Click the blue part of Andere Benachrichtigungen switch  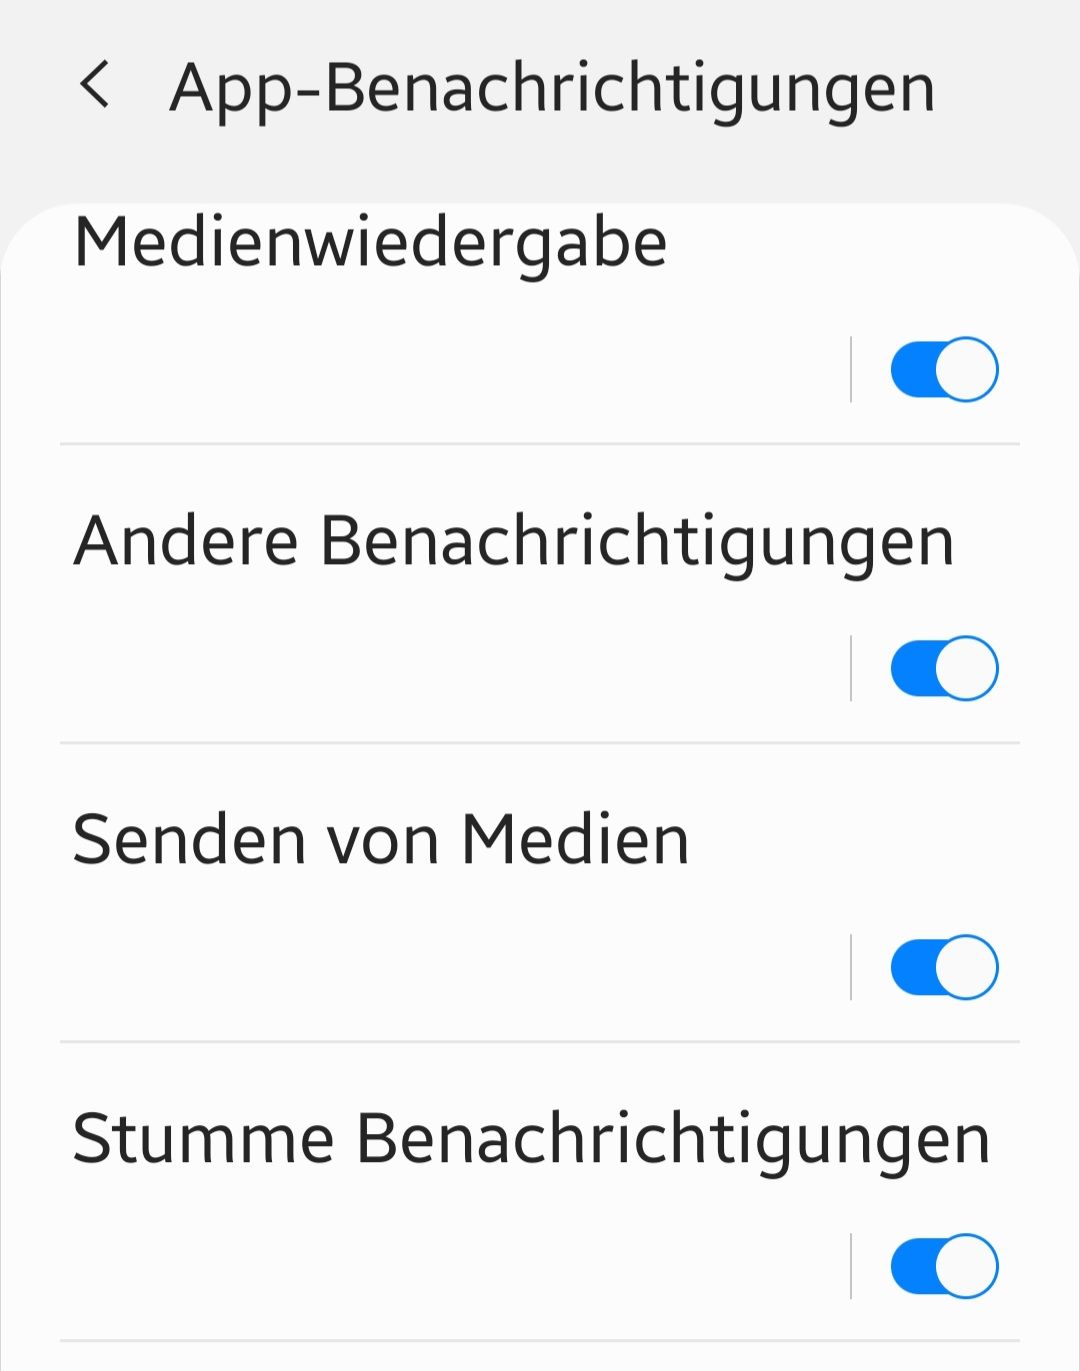(913, 668)
